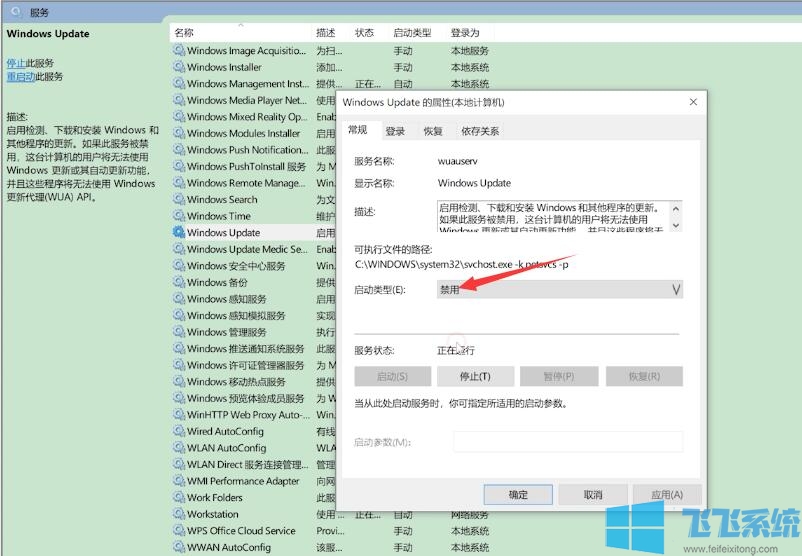Click the 取消 button

[593, 495]
